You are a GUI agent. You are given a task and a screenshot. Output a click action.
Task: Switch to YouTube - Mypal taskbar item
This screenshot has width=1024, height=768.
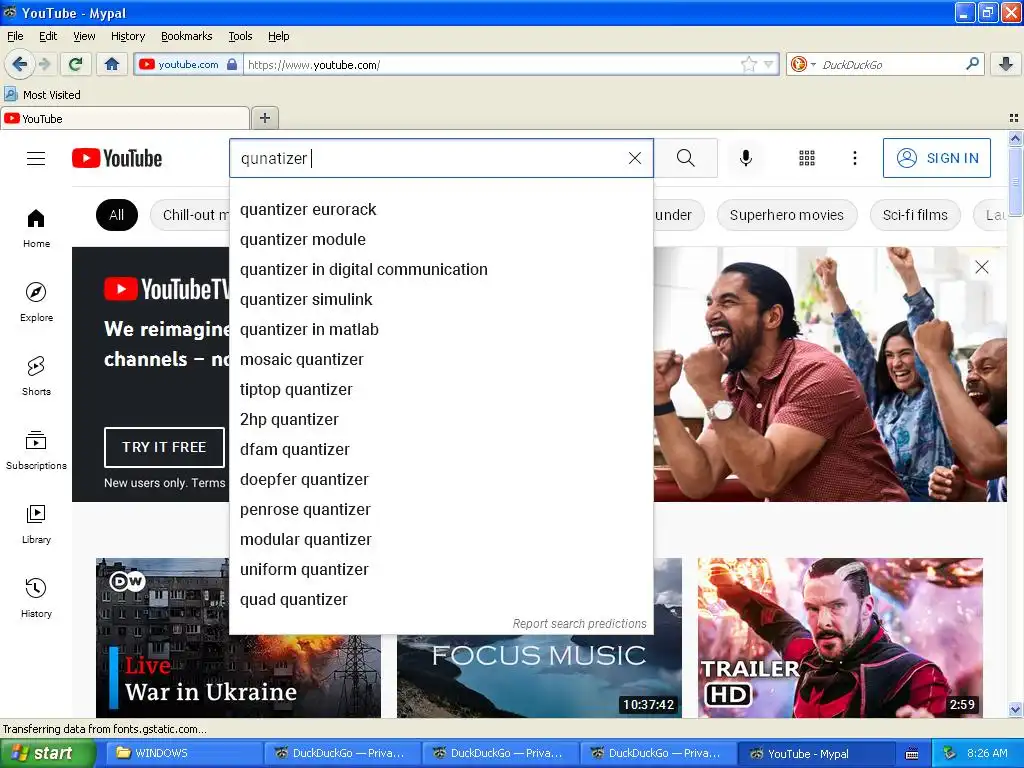click(816, 753)
